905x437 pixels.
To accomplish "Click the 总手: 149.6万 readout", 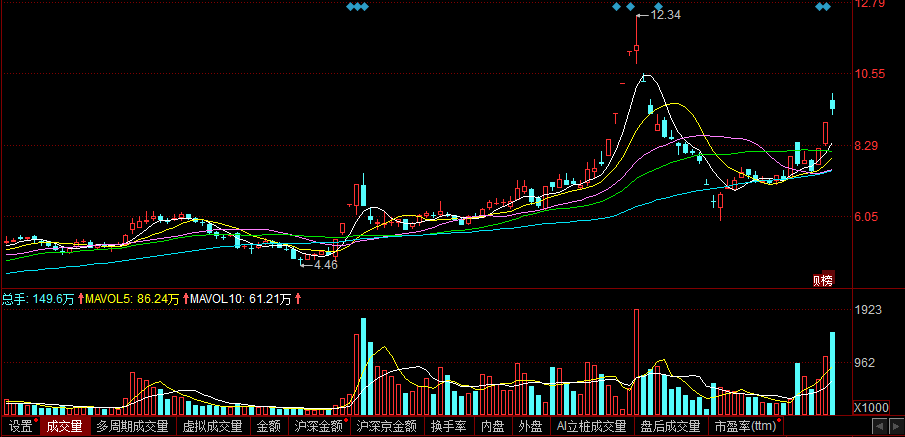I will (x=38, y=299).
